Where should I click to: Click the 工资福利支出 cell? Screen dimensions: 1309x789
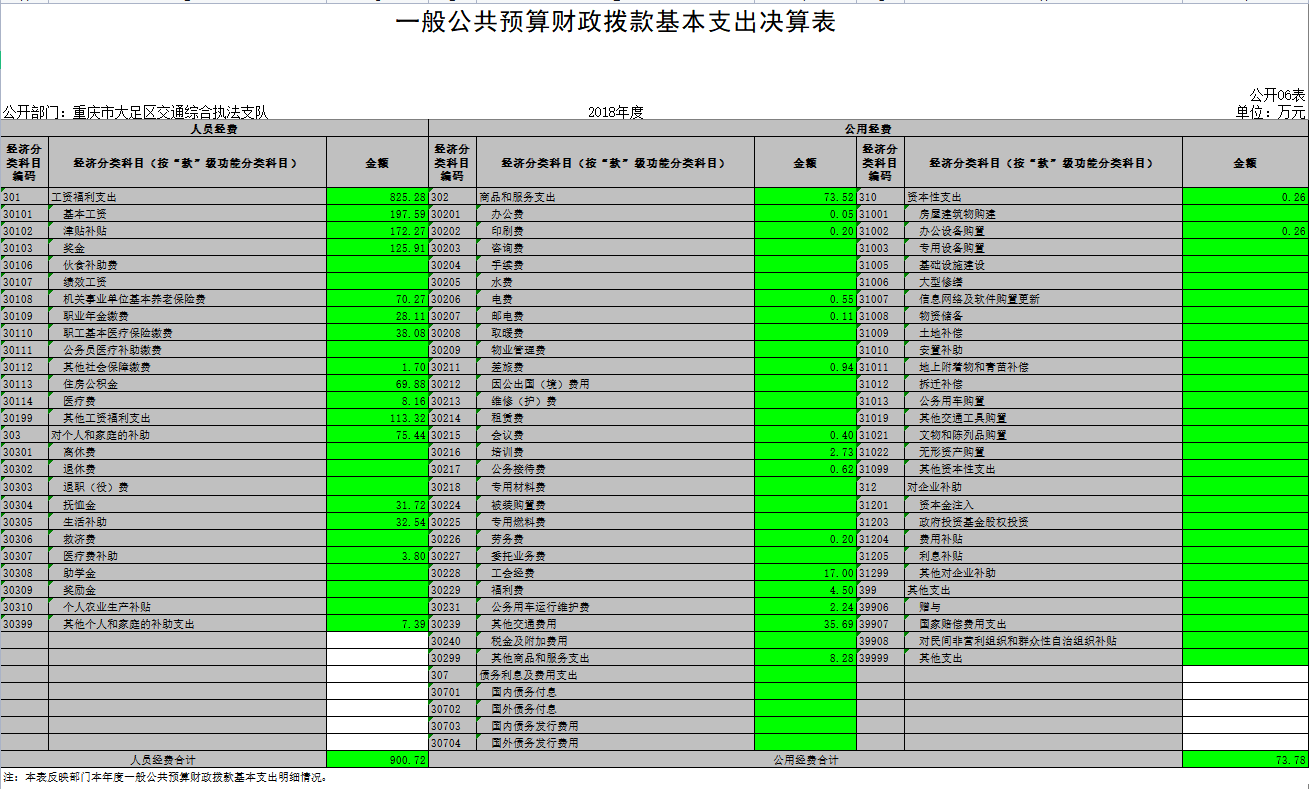click(x=187, y=197)
